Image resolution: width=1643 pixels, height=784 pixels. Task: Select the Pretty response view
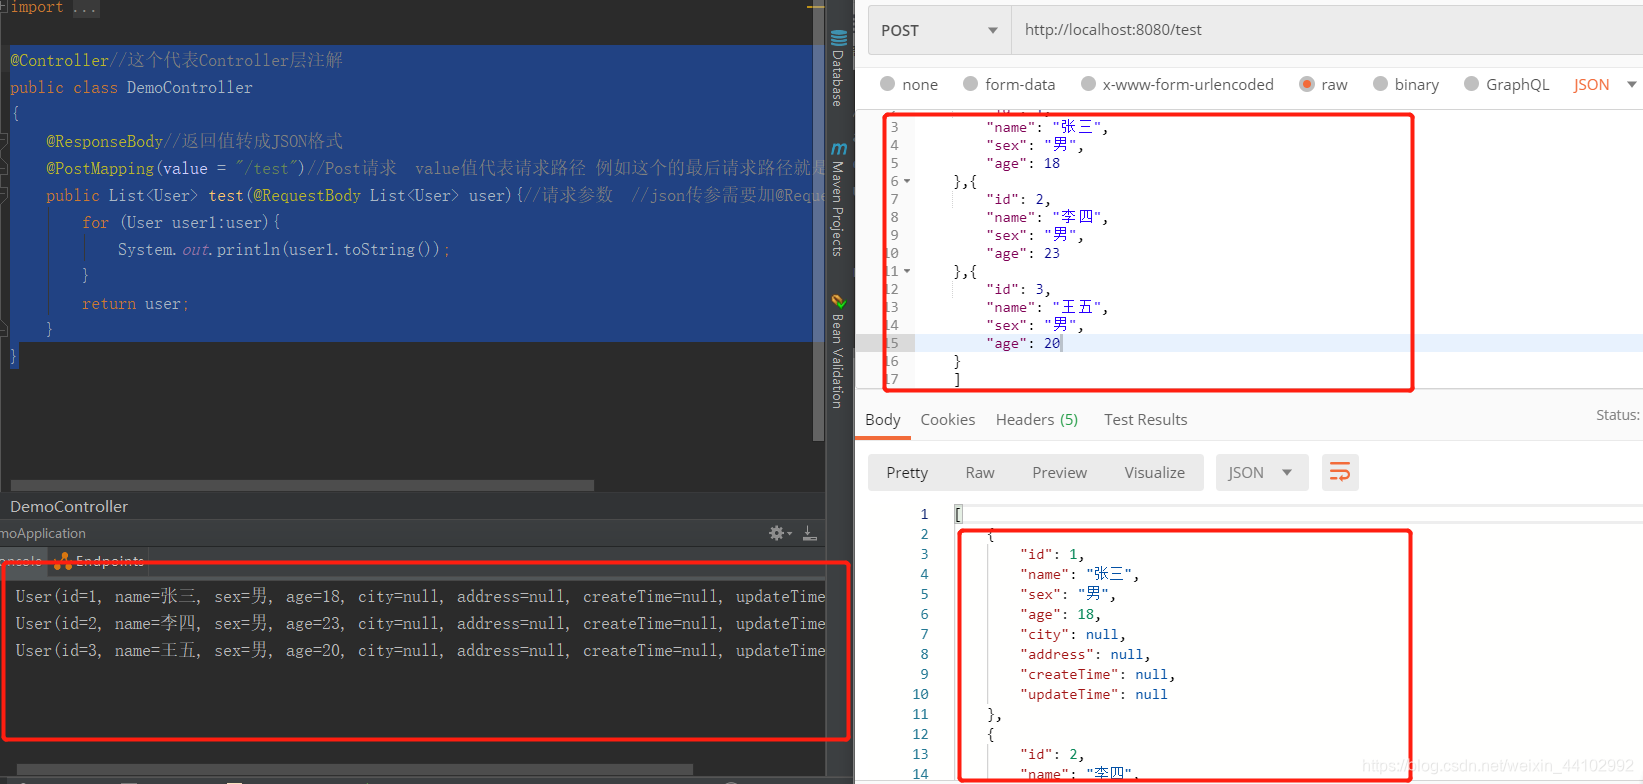(x=907, y=473)
